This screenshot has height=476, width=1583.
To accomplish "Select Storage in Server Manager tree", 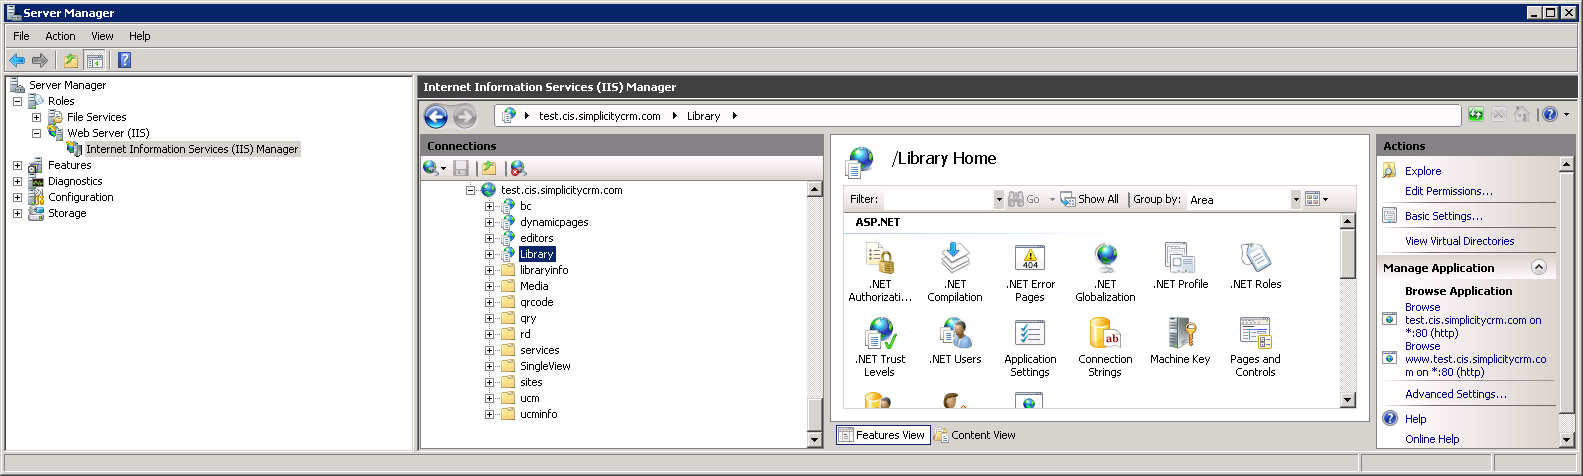I will [67, 213].
